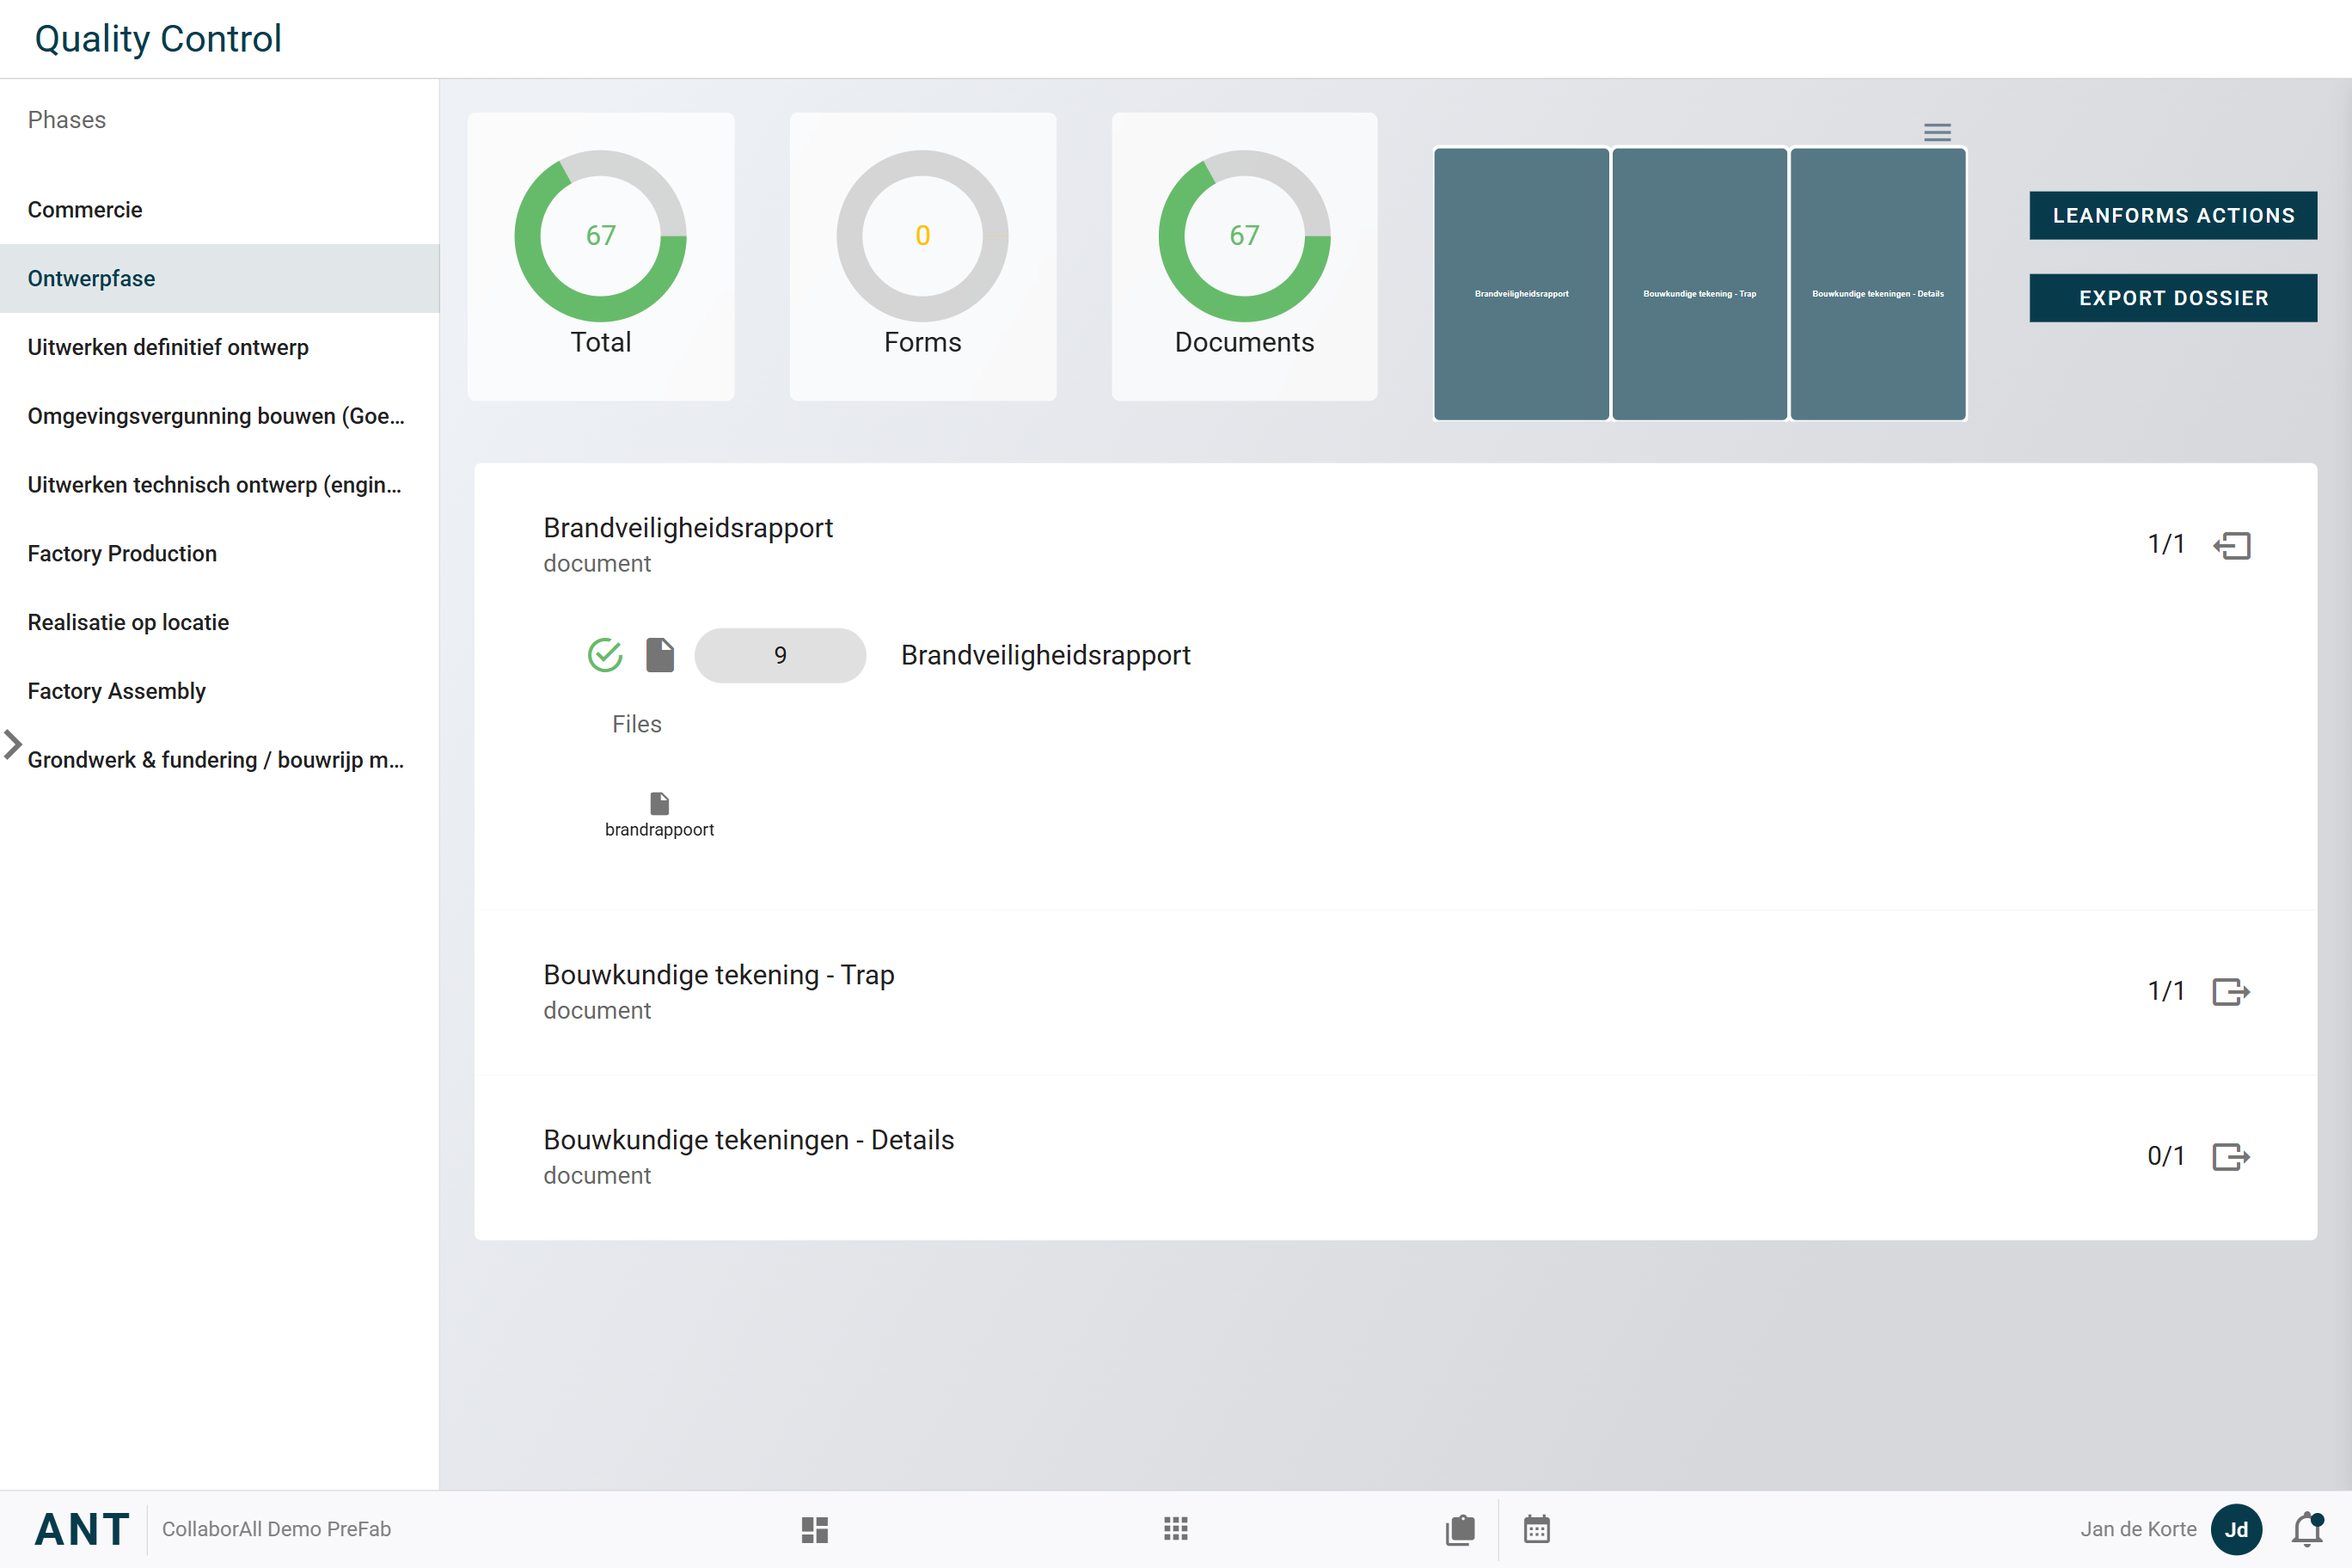Click the Quality Control page title
This screenshot has height=1568, width=2352.
(x=158, y=39)
